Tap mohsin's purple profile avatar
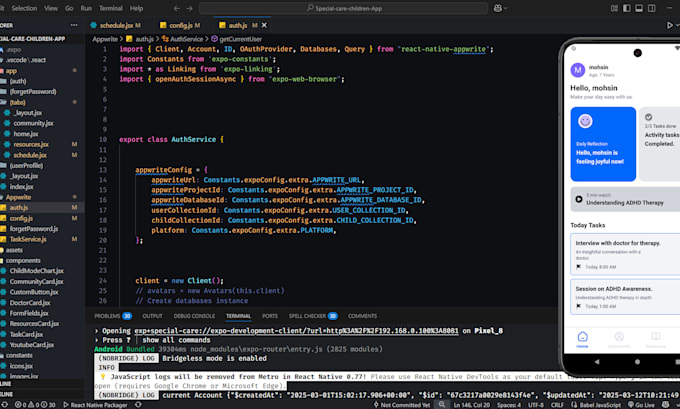 click(578, 69)
